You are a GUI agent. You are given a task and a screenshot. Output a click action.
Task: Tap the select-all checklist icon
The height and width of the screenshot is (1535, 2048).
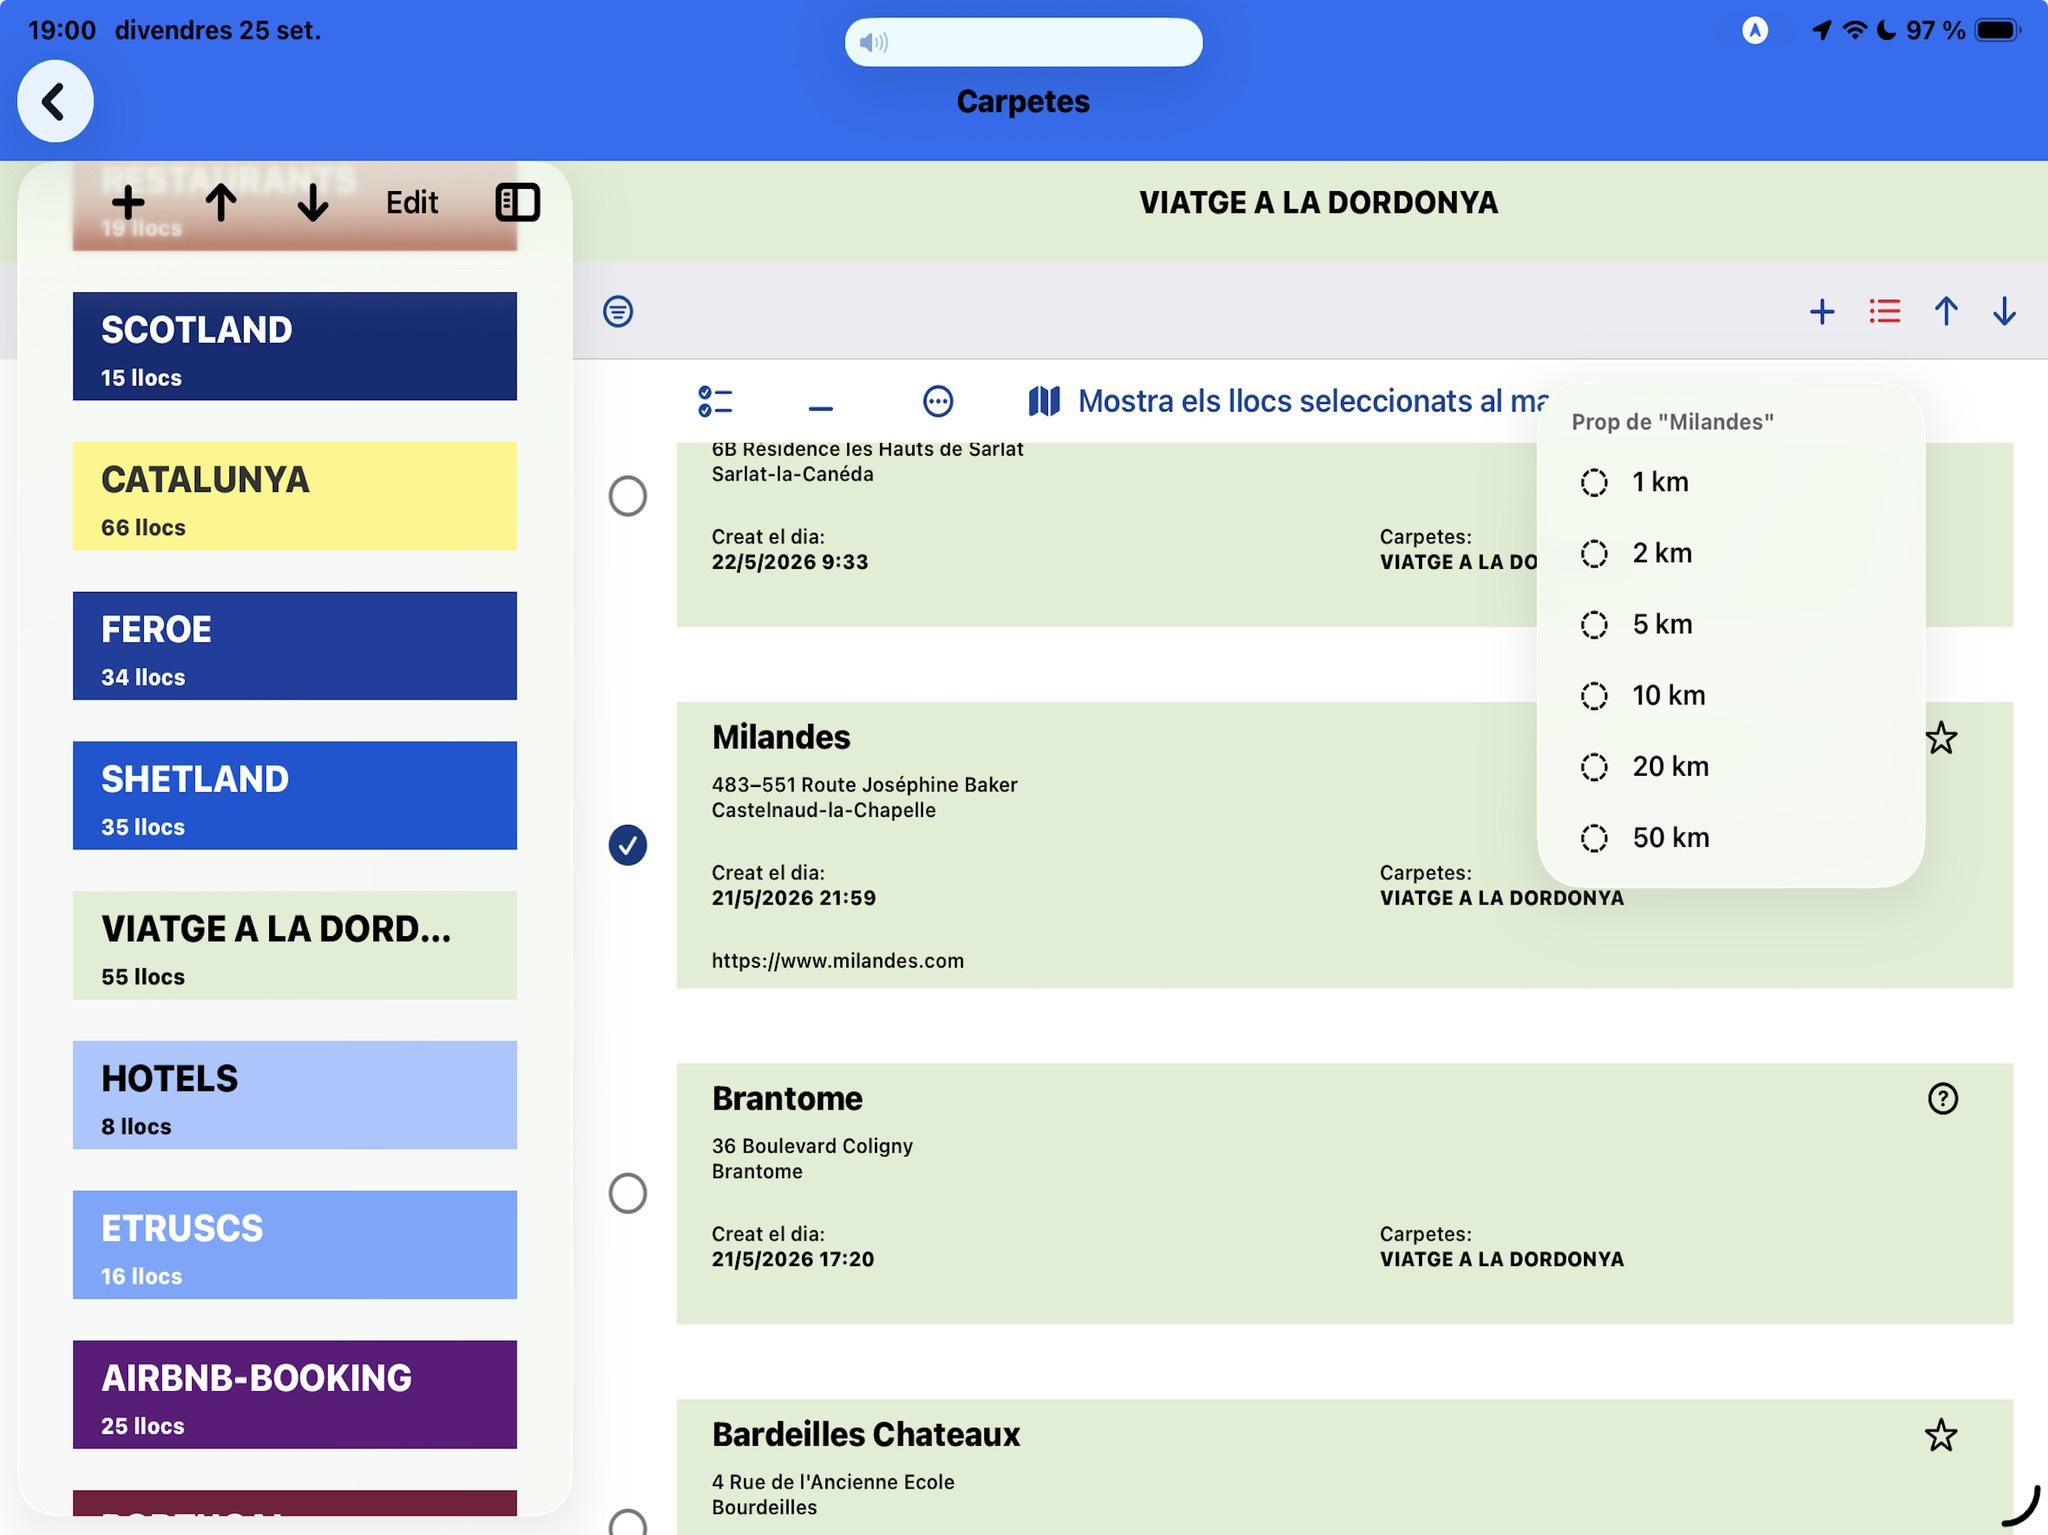[x=716, y=402]
